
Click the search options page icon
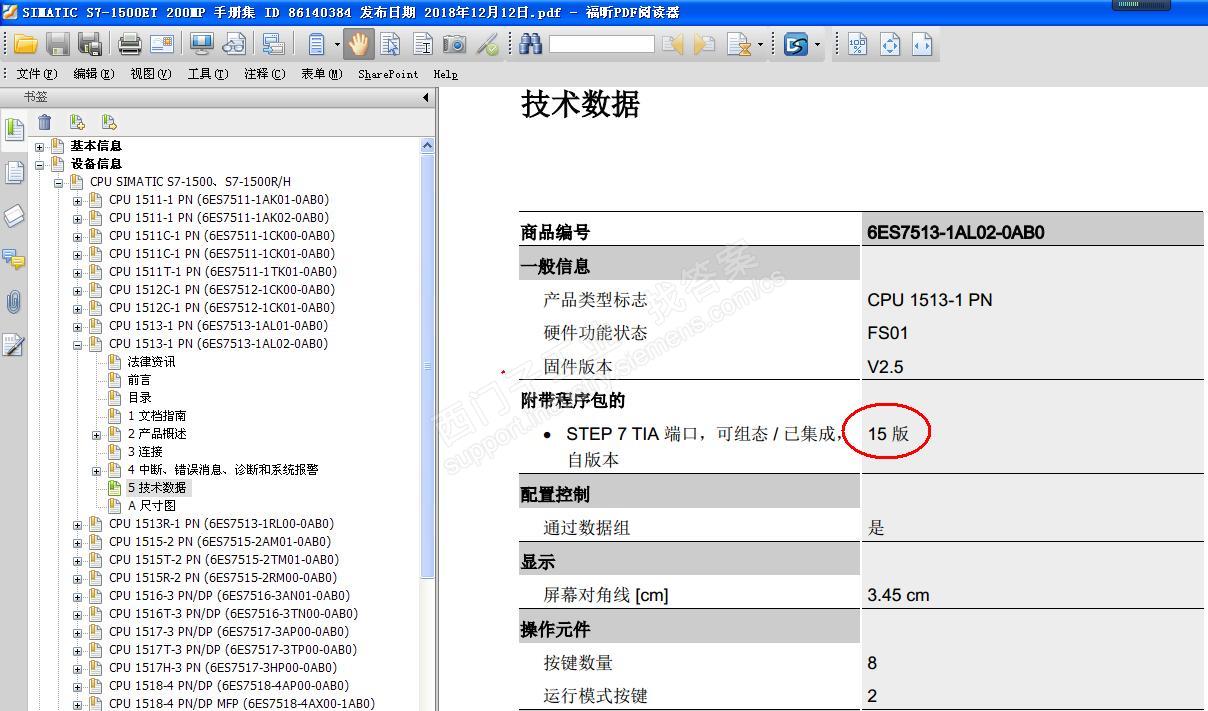739,44
